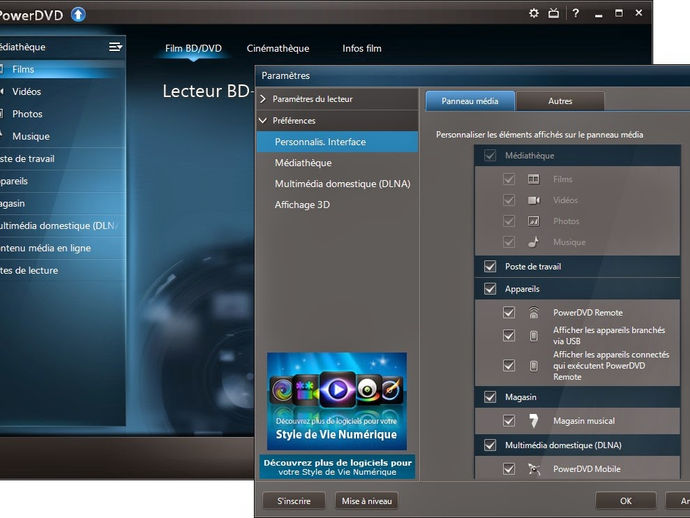Toggle the Poste de travail checkbox

[490, 266]
